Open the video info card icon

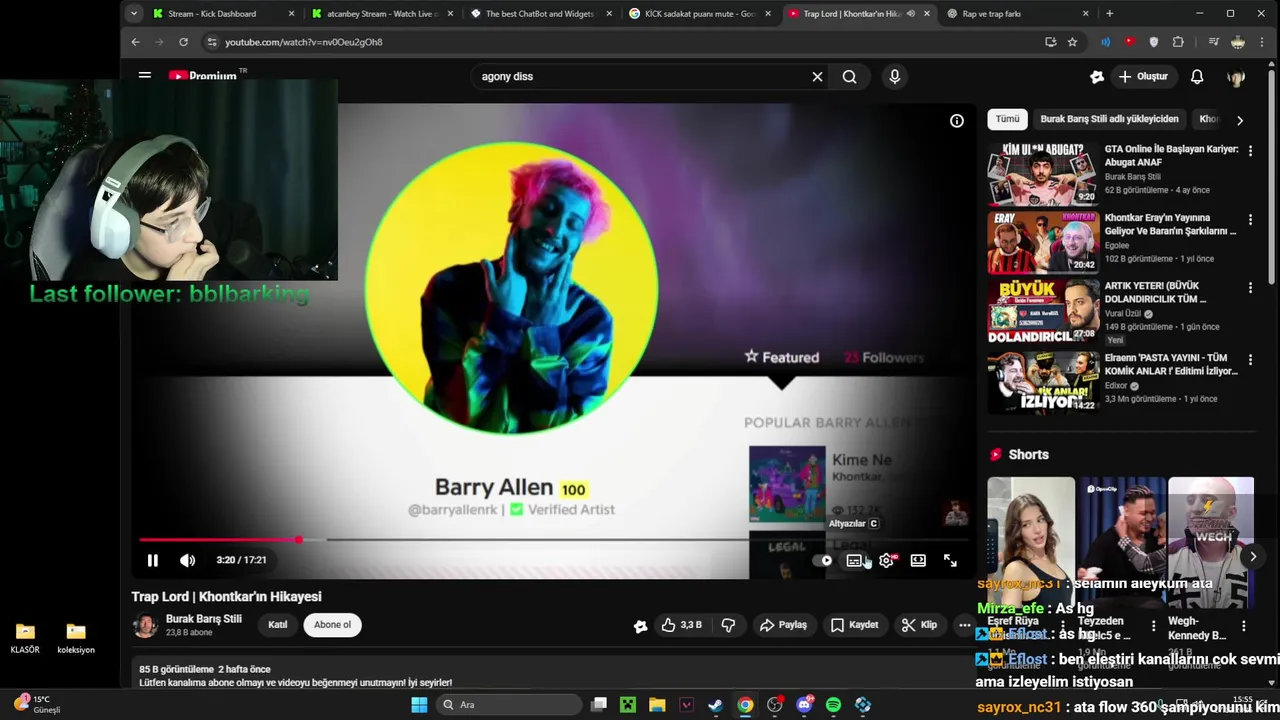pos(957,121)
